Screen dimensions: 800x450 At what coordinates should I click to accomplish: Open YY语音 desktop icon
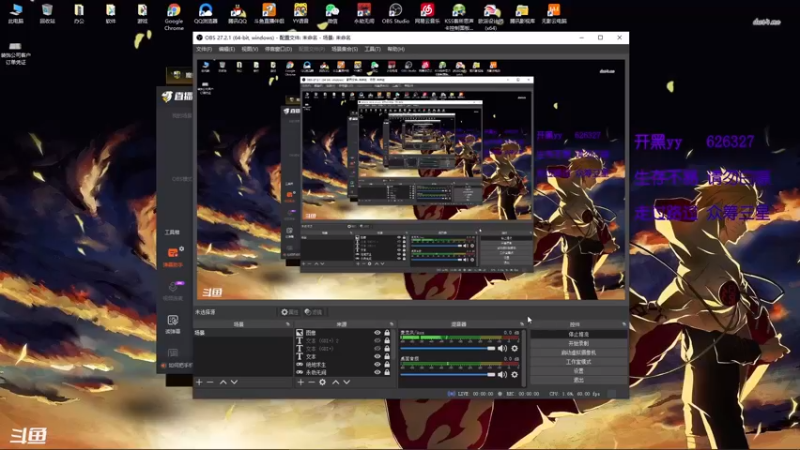[x=301, y=14]
